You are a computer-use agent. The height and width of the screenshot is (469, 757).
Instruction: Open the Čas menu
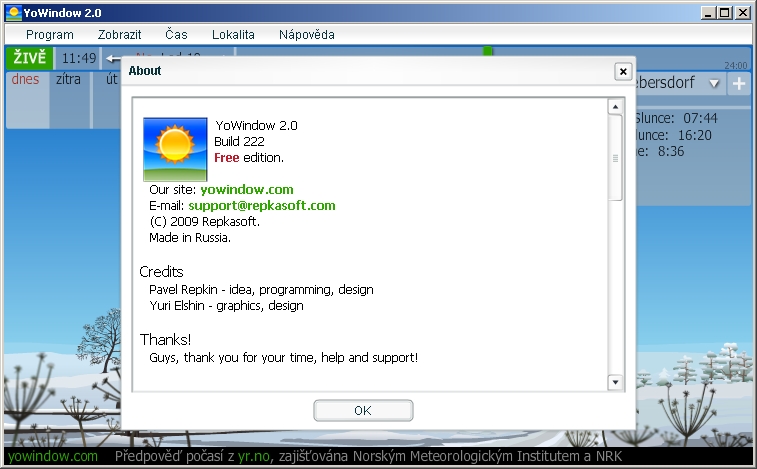pyautogui.click(x=176, y=35)
